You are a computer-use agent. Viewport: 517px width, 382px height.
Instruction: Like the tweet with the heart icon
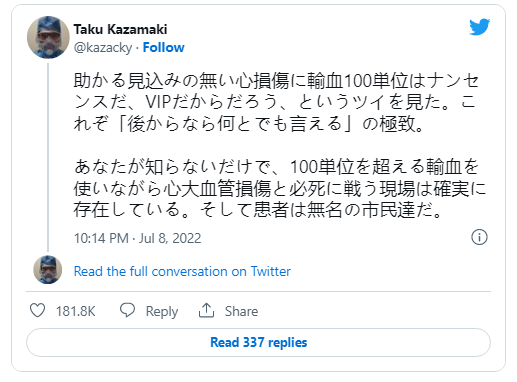click(x=38, y=311)
